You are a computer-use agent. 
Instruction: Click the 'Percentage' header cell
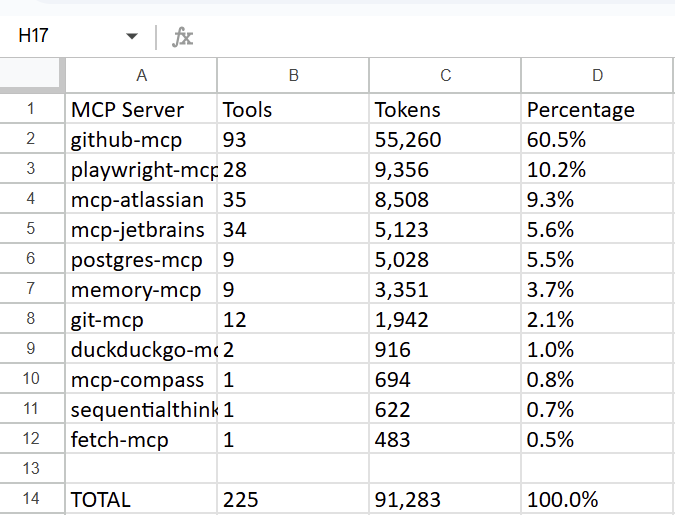click(597, 109)
